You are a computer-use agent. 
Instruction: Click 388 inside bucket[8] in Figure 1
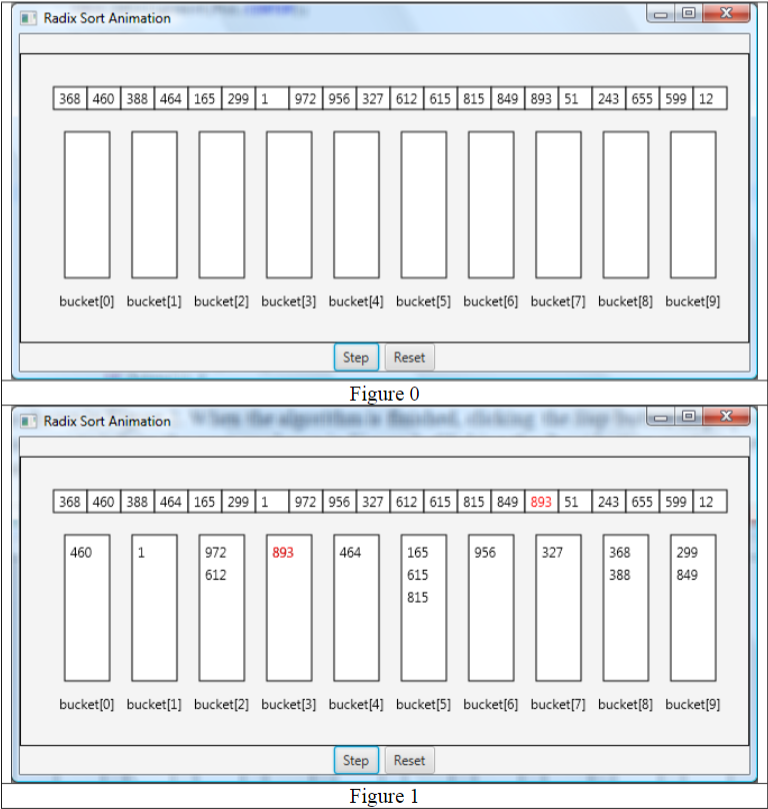619,575
